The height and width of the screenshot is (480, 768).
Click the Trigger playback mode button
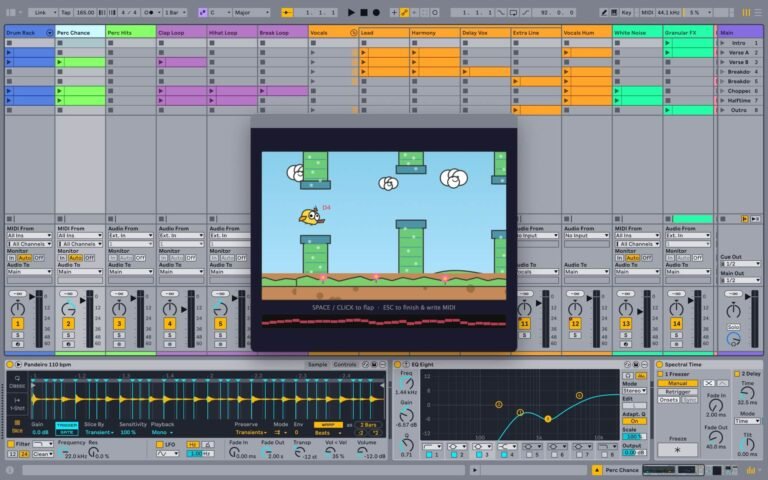pyautogui.click(x=67, y=425)
